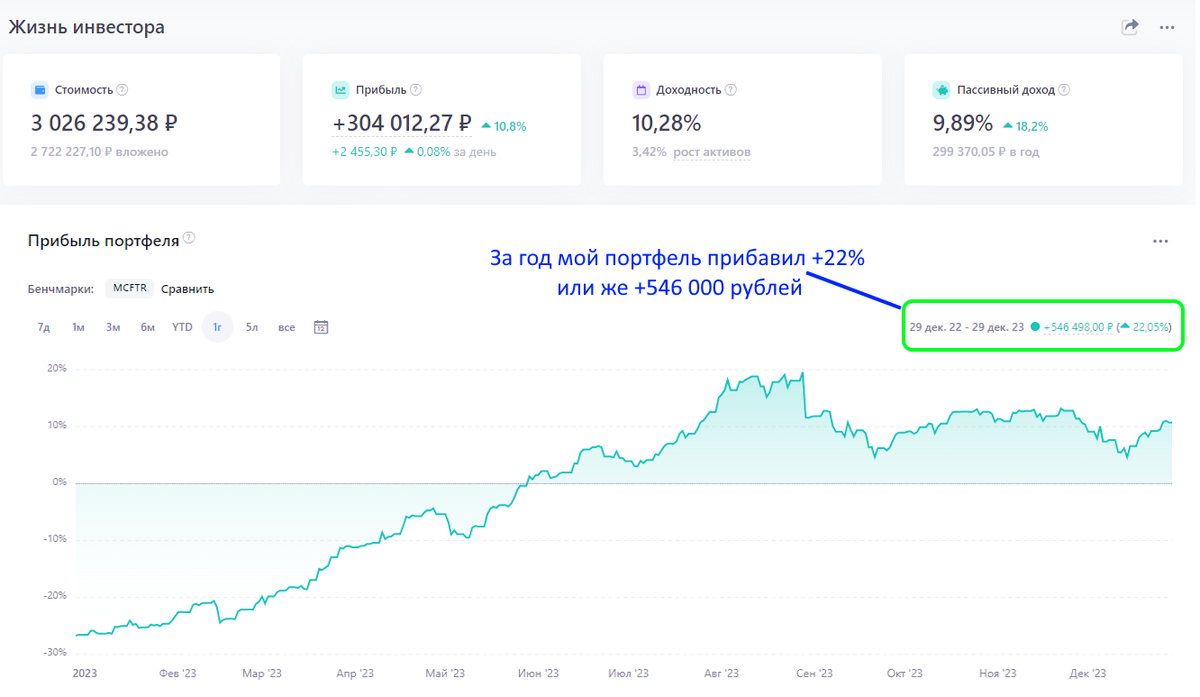
Task: Click the teal dot before +546 498,00 ₽
Action: 1035,327
